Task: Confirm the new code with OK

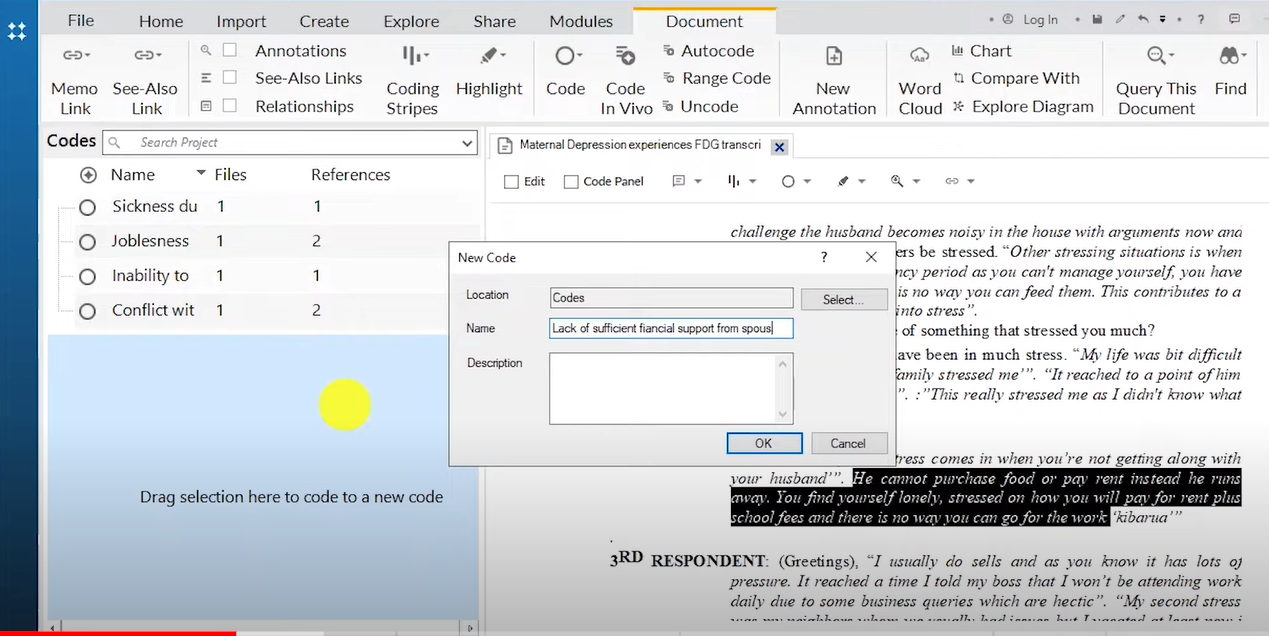Action: click(x=764, y=443)
